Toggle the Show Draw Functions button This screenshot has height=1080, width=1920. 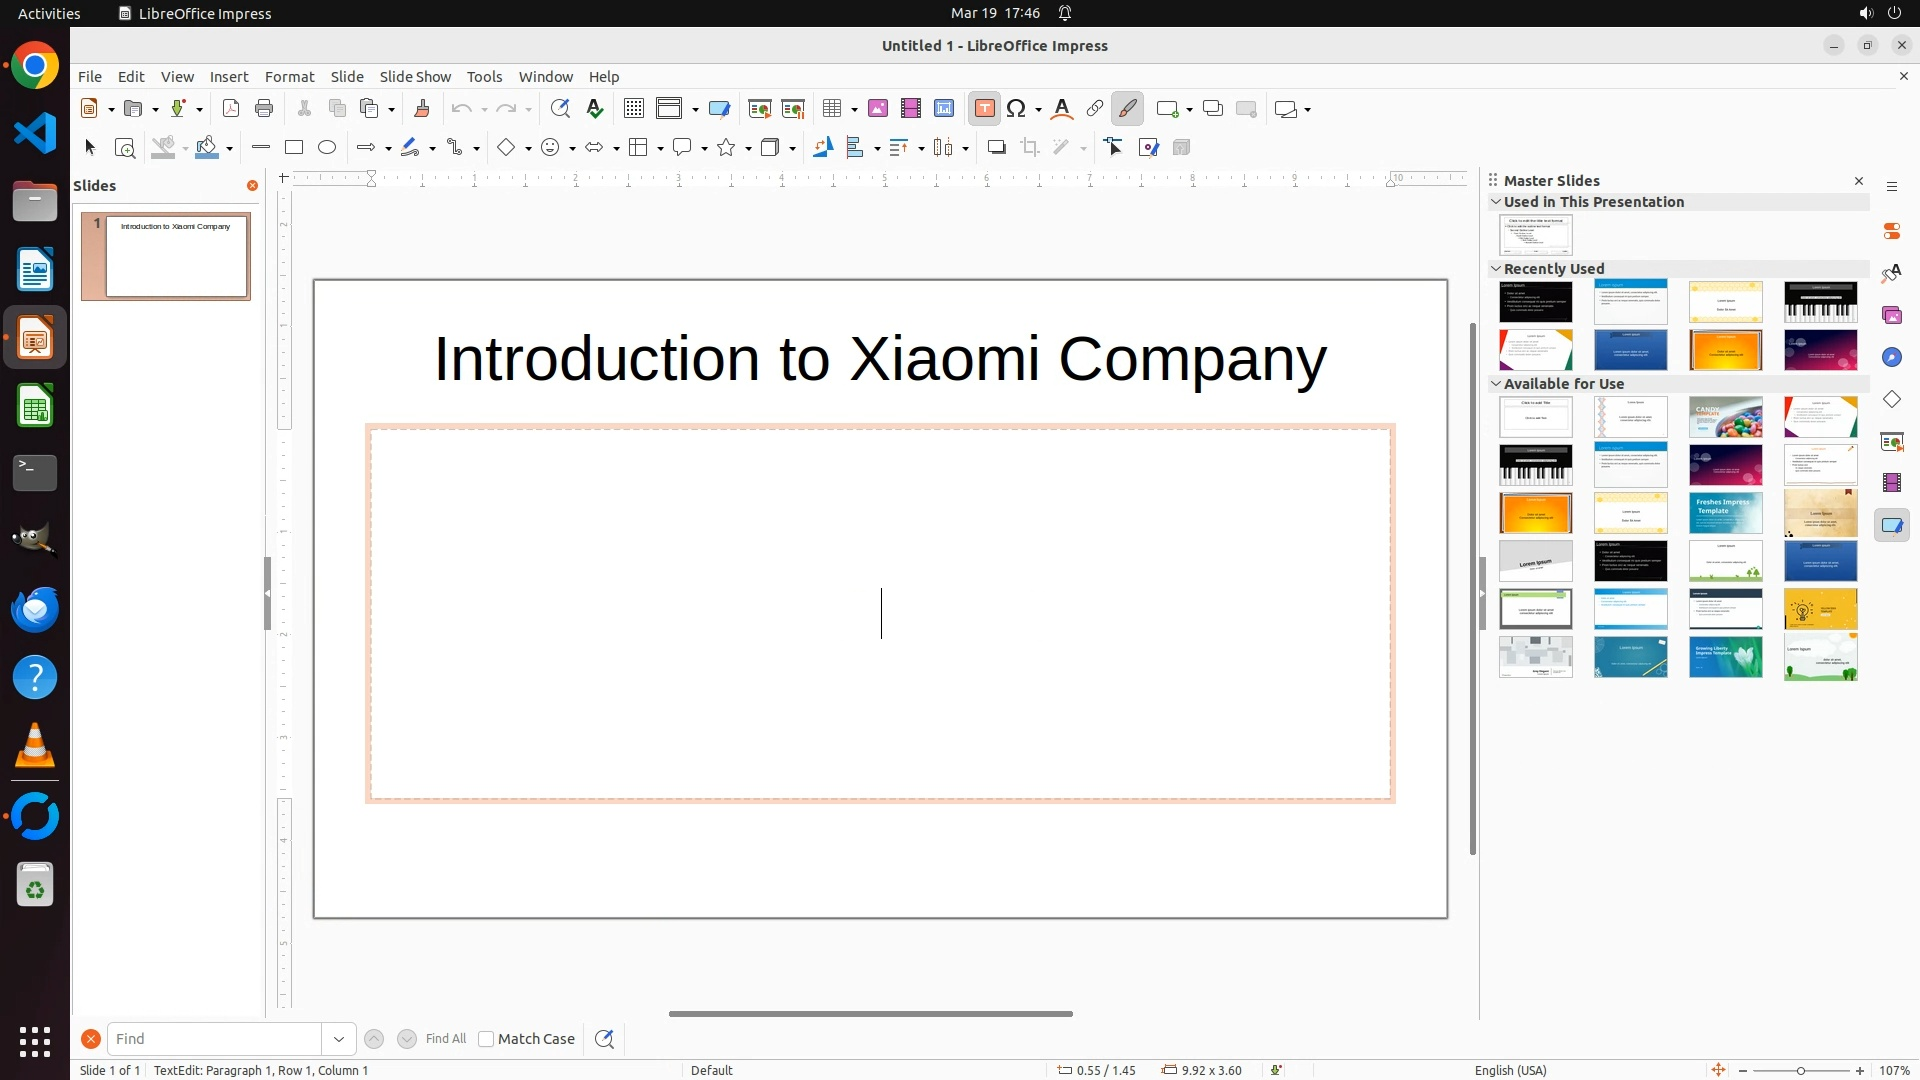(1128, 109)
